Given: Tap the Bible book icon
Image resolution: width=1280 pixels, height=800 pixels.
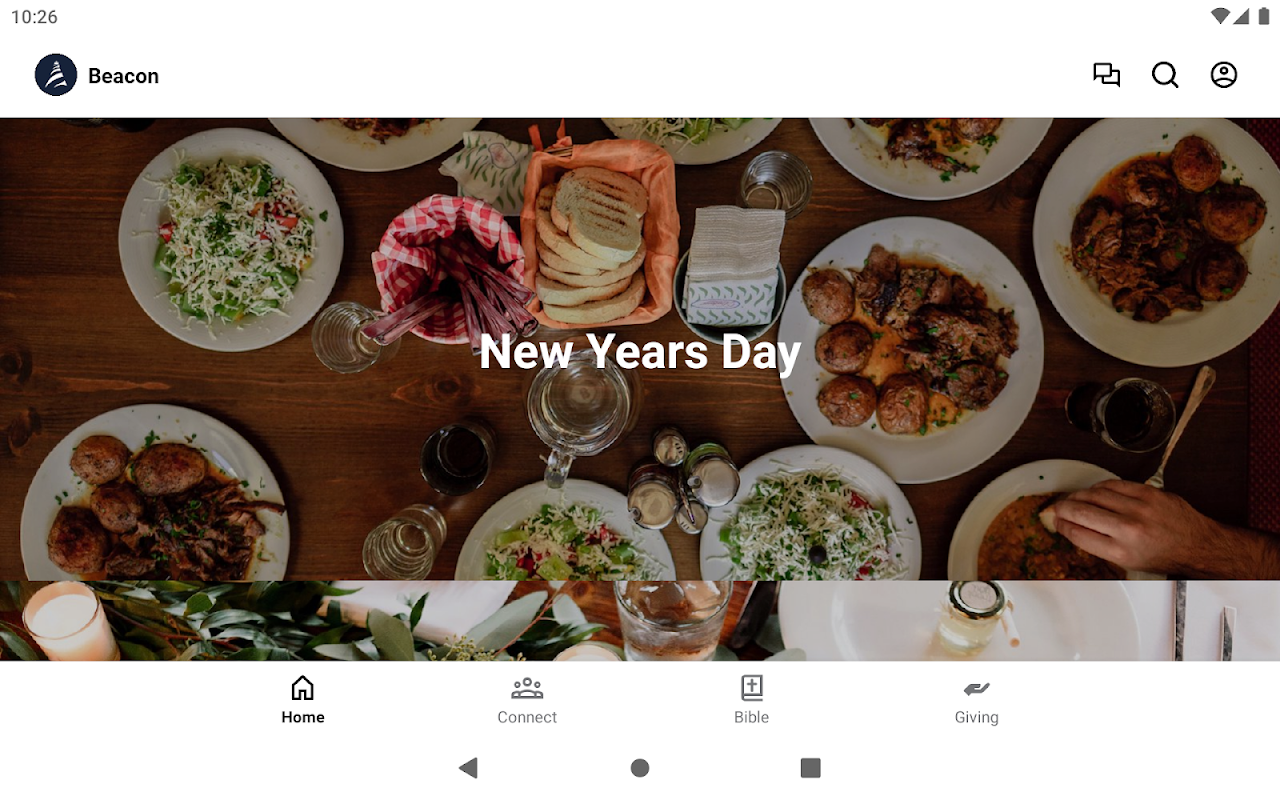Looking at the screenshot, I should (752, 688).
